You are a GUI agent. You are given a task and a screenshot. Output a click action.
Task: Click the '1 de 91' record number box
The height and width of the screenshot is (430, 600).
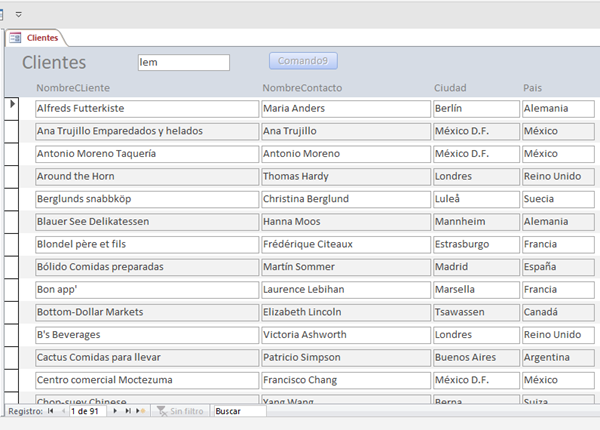(x=88, y=411)
